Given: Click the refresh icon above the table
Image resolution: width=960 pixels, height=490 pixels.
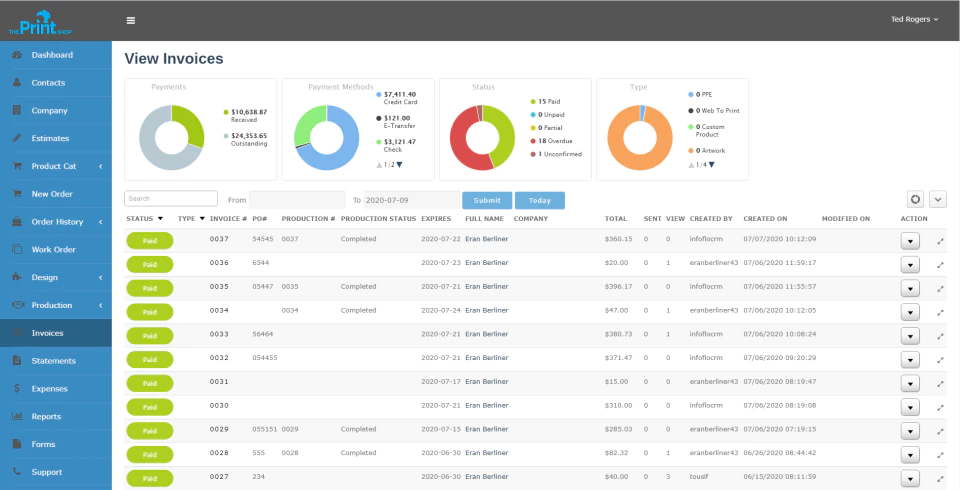Looking at the screenshot, I should click(915, 199).
